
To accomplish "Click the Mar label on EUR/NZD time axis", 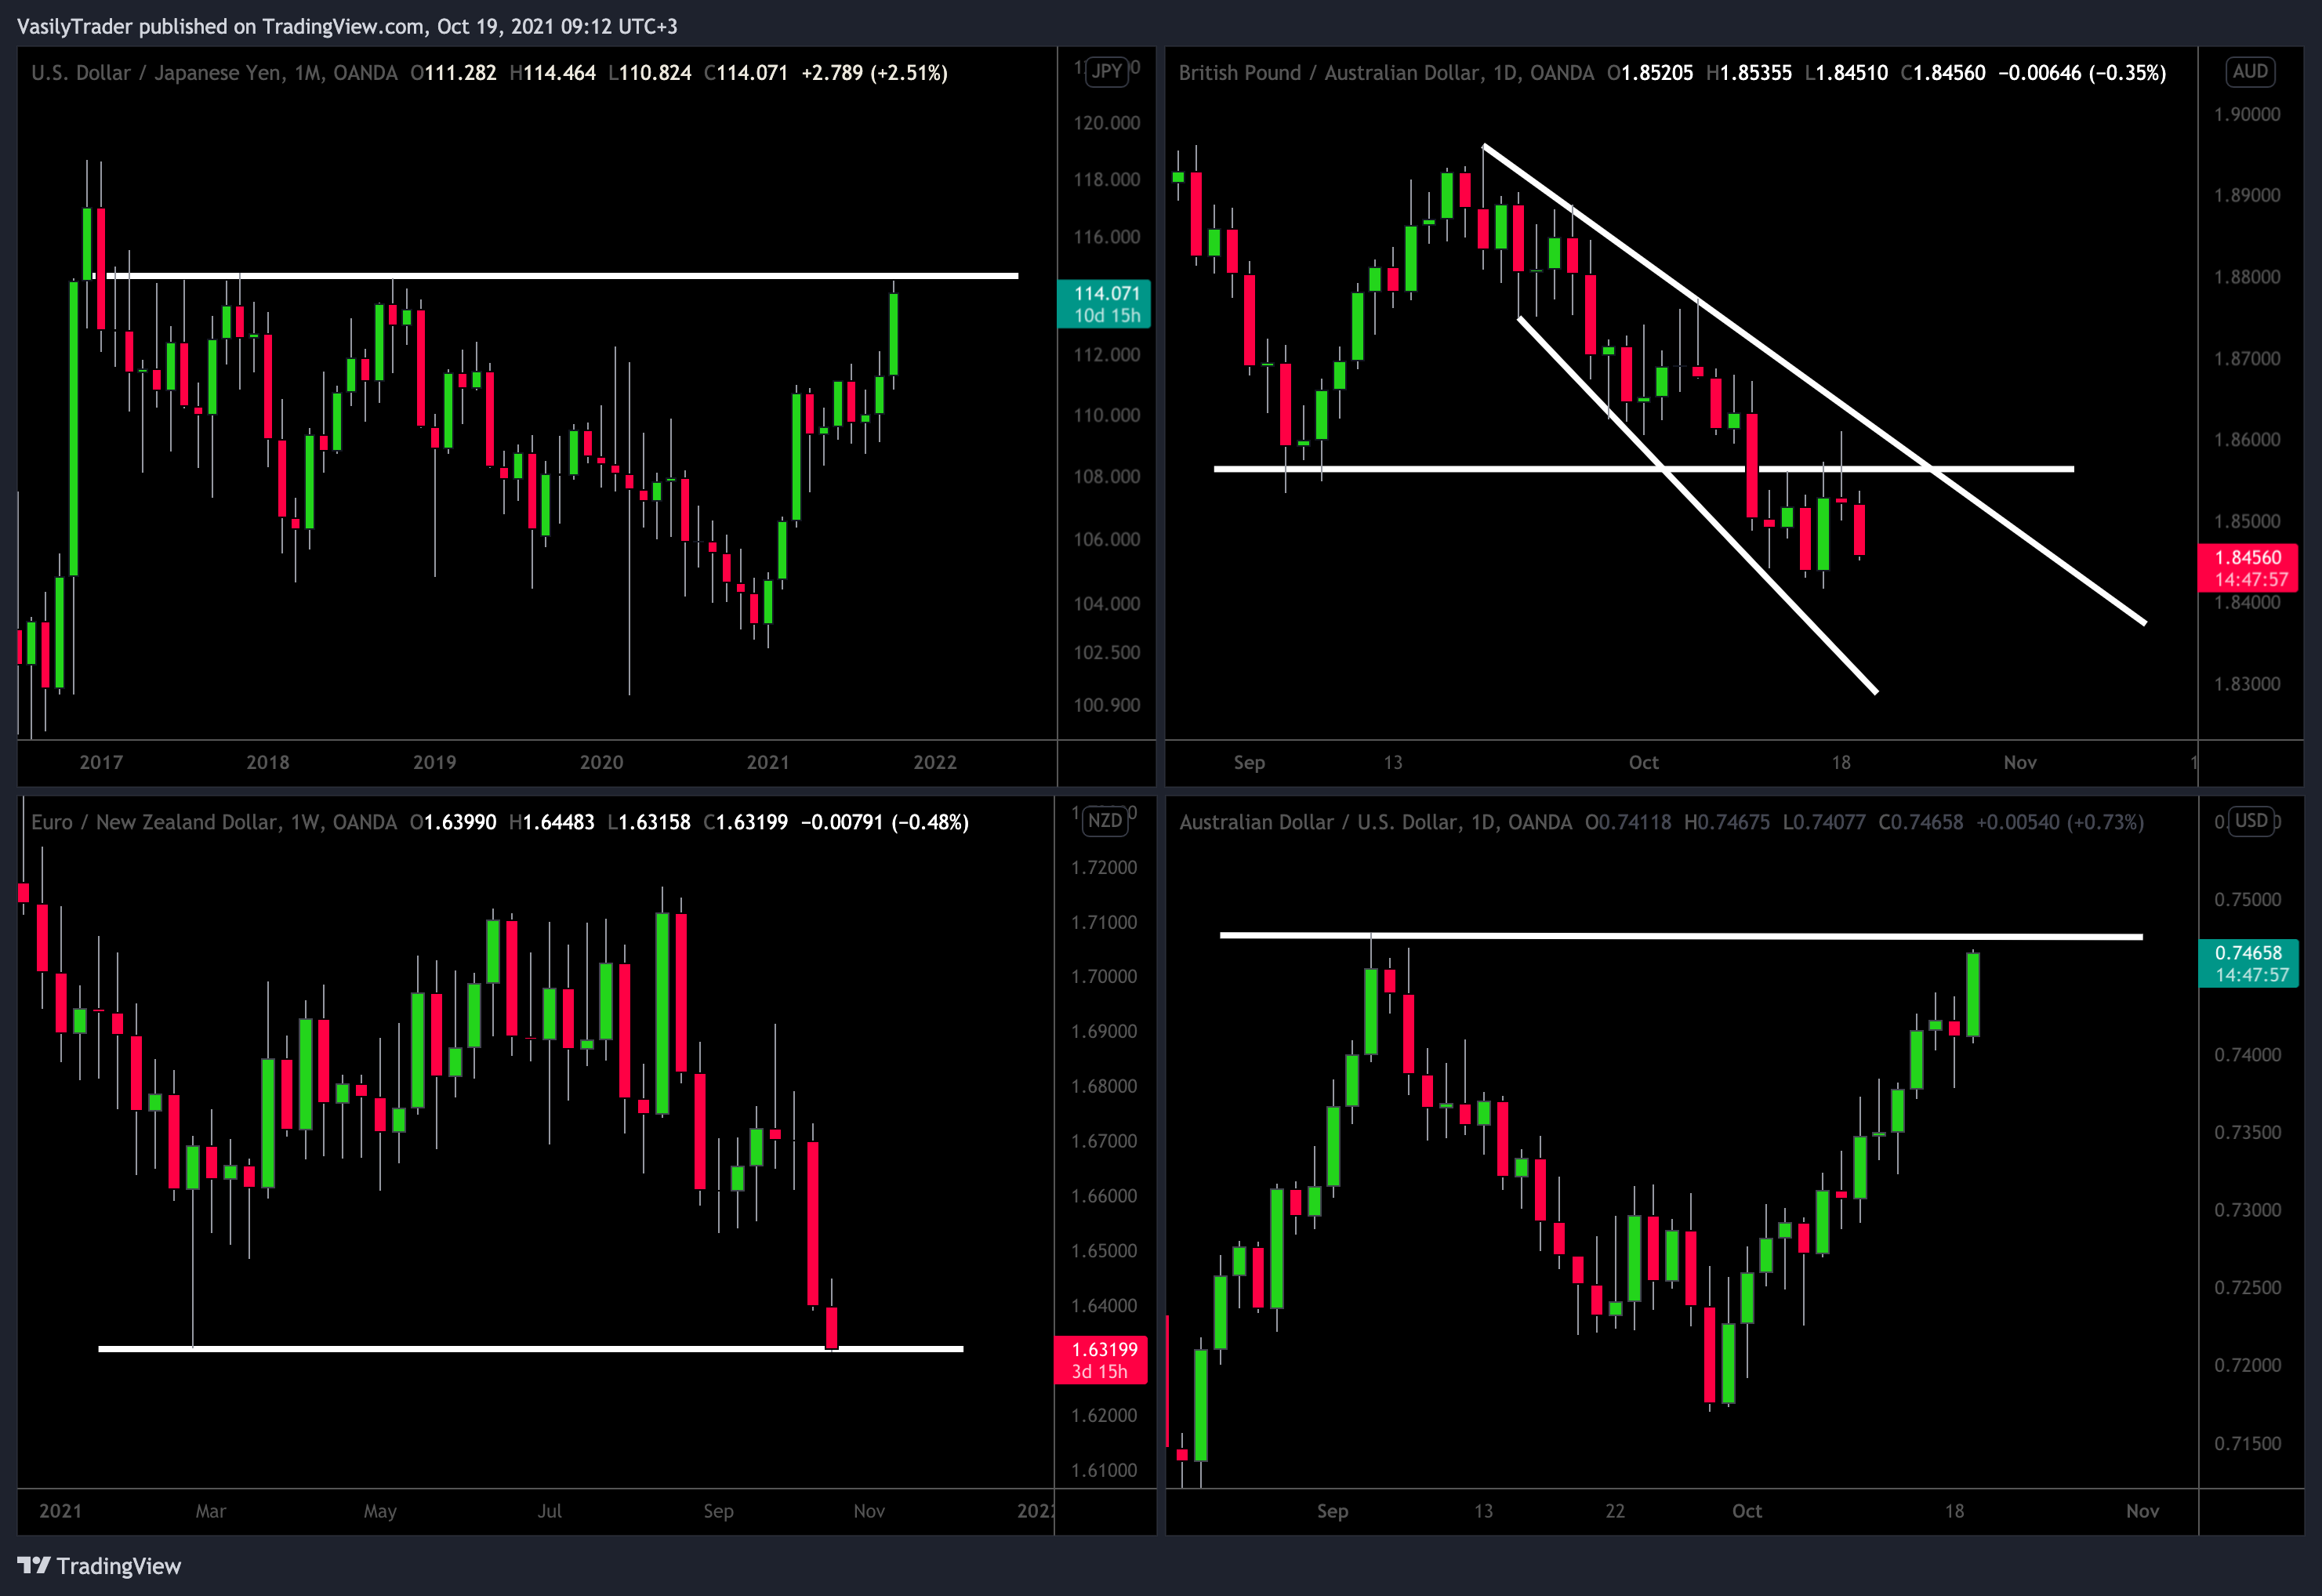I will [211, 1511].
